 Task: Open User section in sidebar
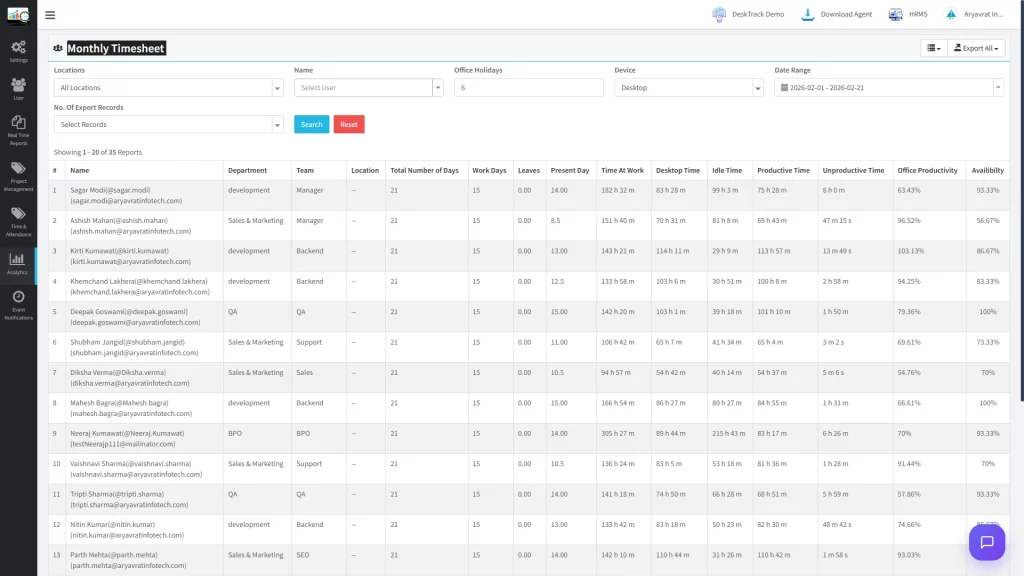18,88
